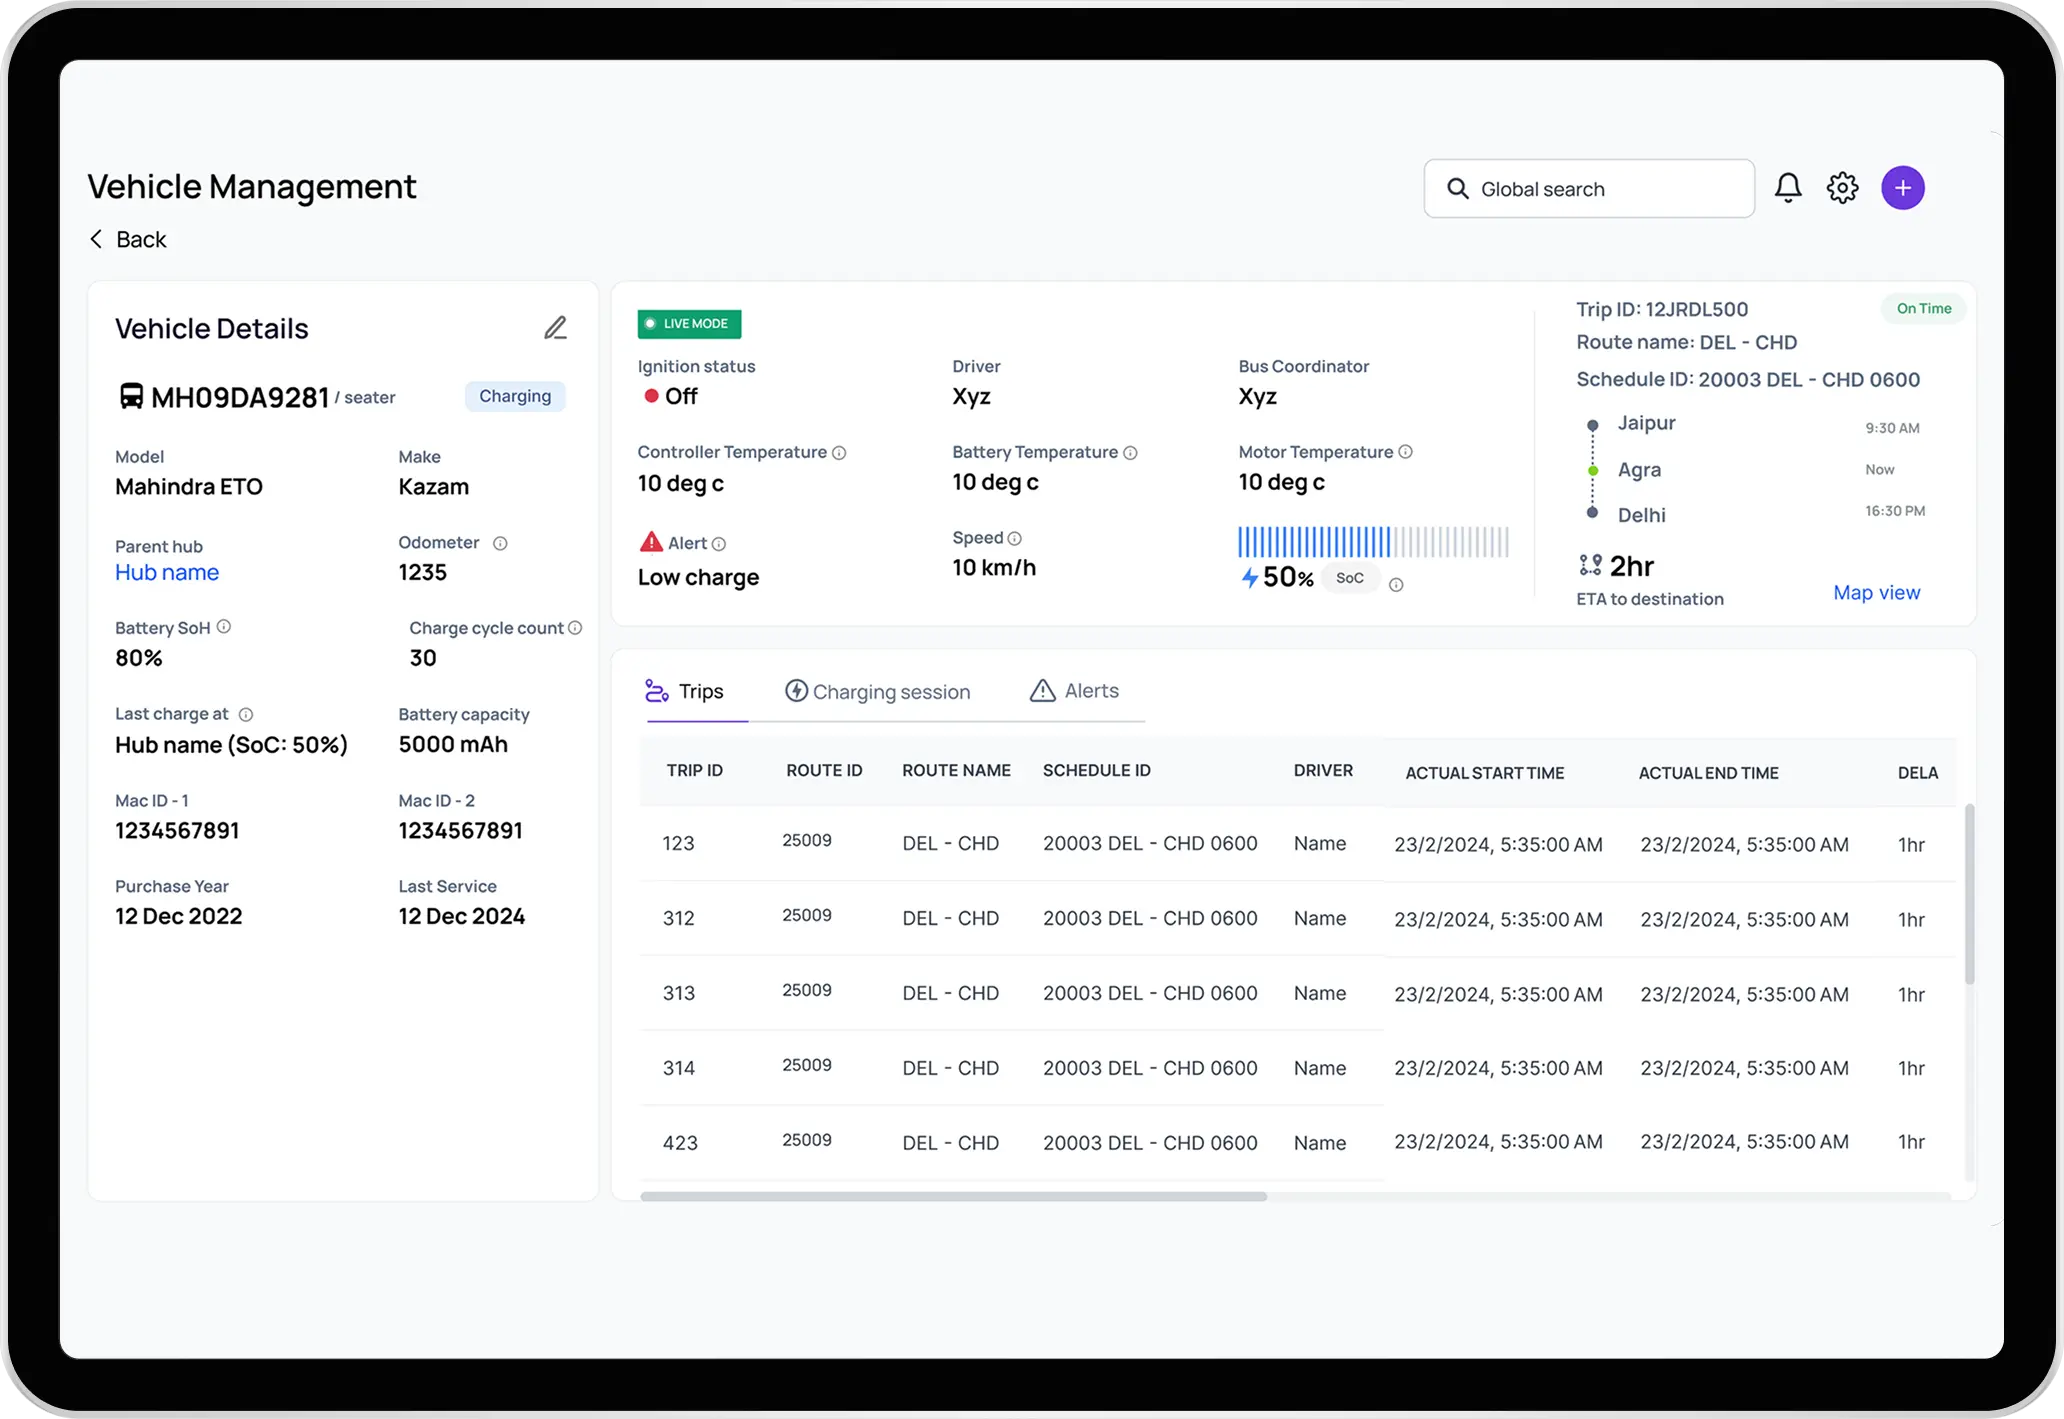
Task: Click the info icon next to Motor Temperature
Action: pos(1405,452)
